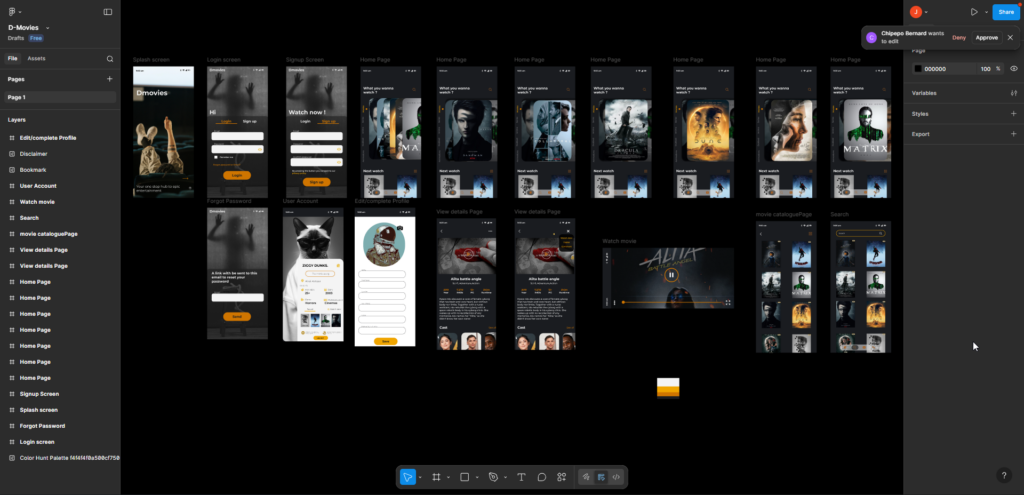Image resolution: width=1024 pixels, height=495 pixels.
Task: Click the 000000 hex color field
Action: click(943, 69)
